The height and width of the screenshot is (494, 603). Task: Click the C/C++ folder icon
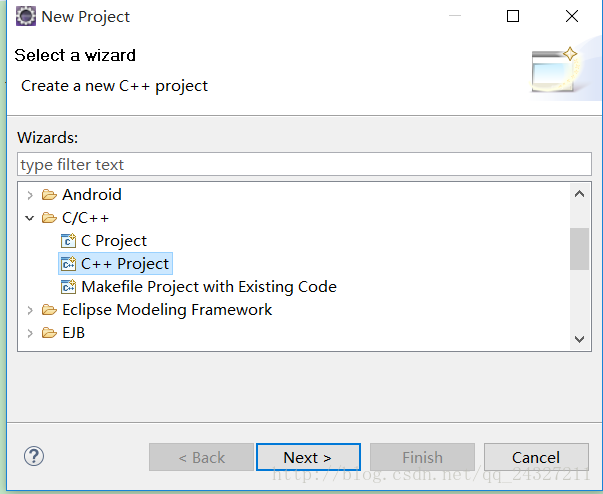49,218
